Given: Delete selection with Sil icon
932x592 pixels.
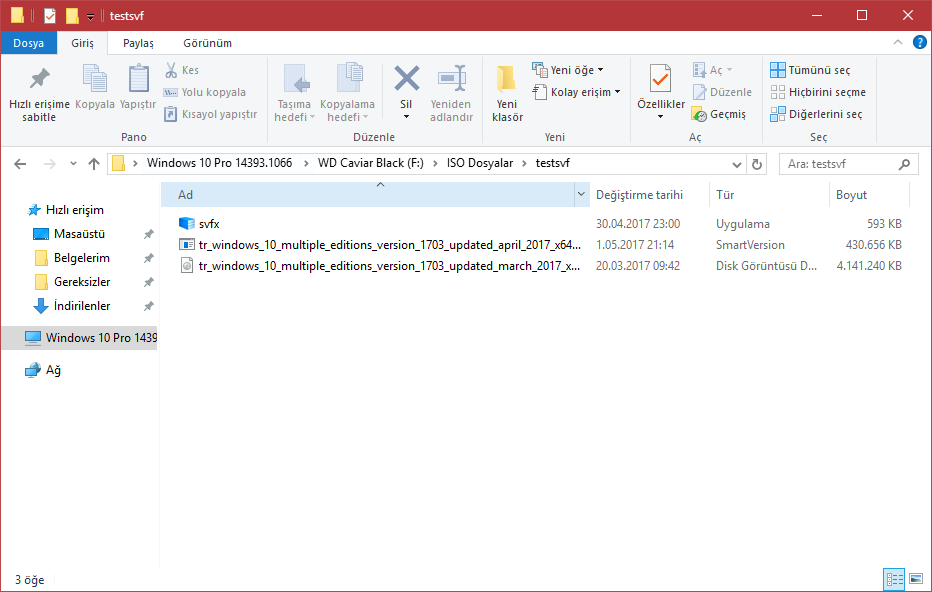Looking at the screenshot, I should pos(407,78).
